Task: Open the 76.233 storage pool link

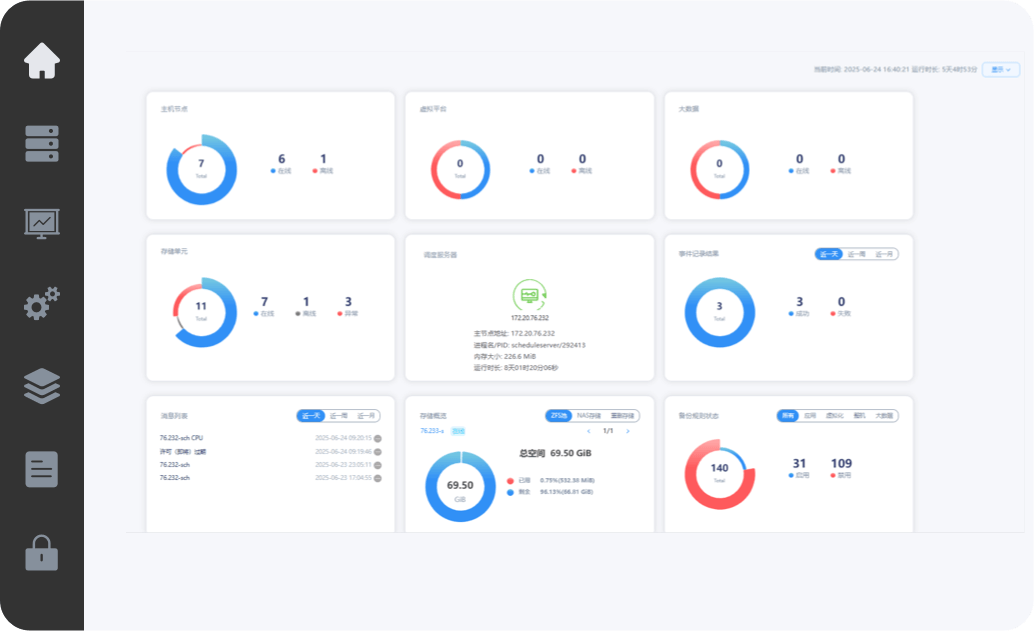Action: click(431, 431)
